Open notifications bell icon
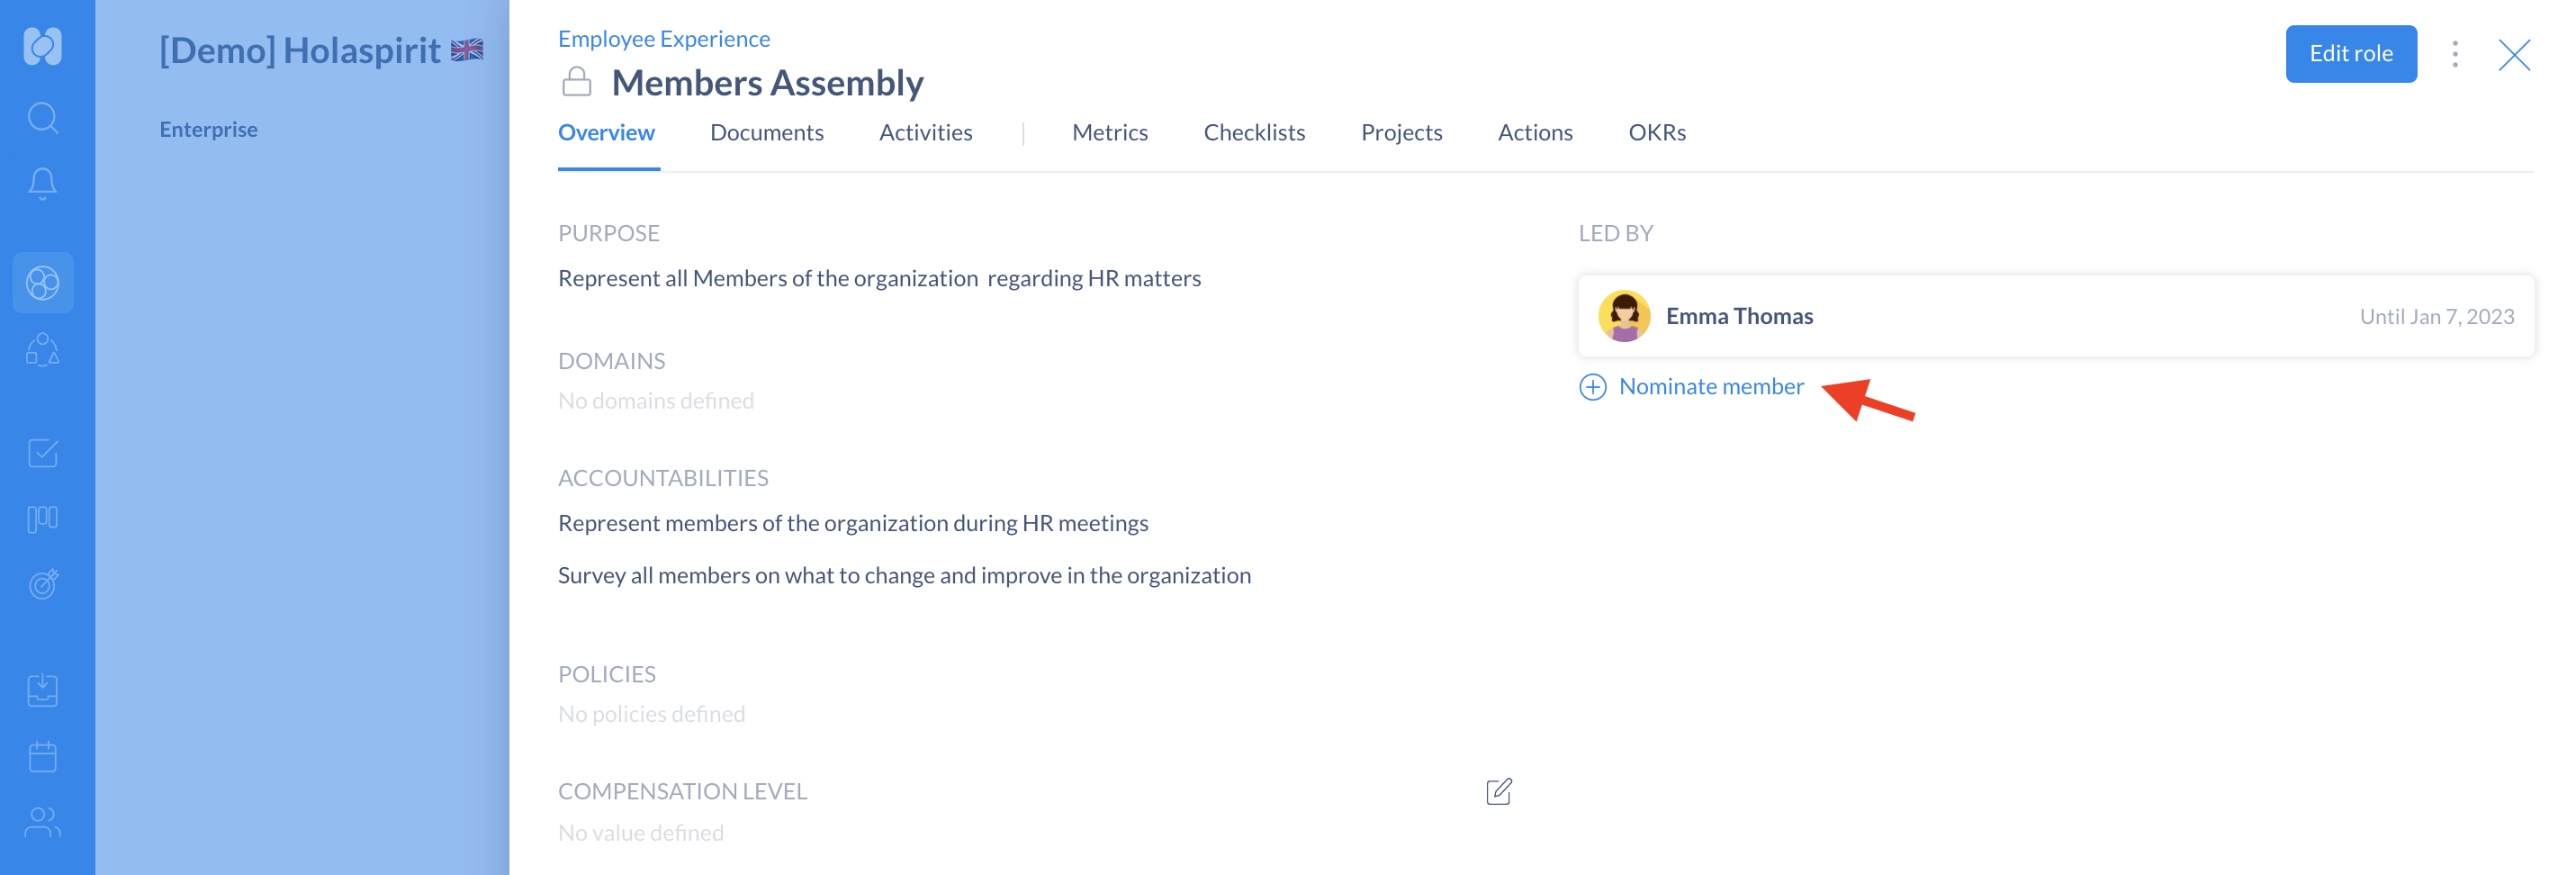2576x875 pixels. 43,184
